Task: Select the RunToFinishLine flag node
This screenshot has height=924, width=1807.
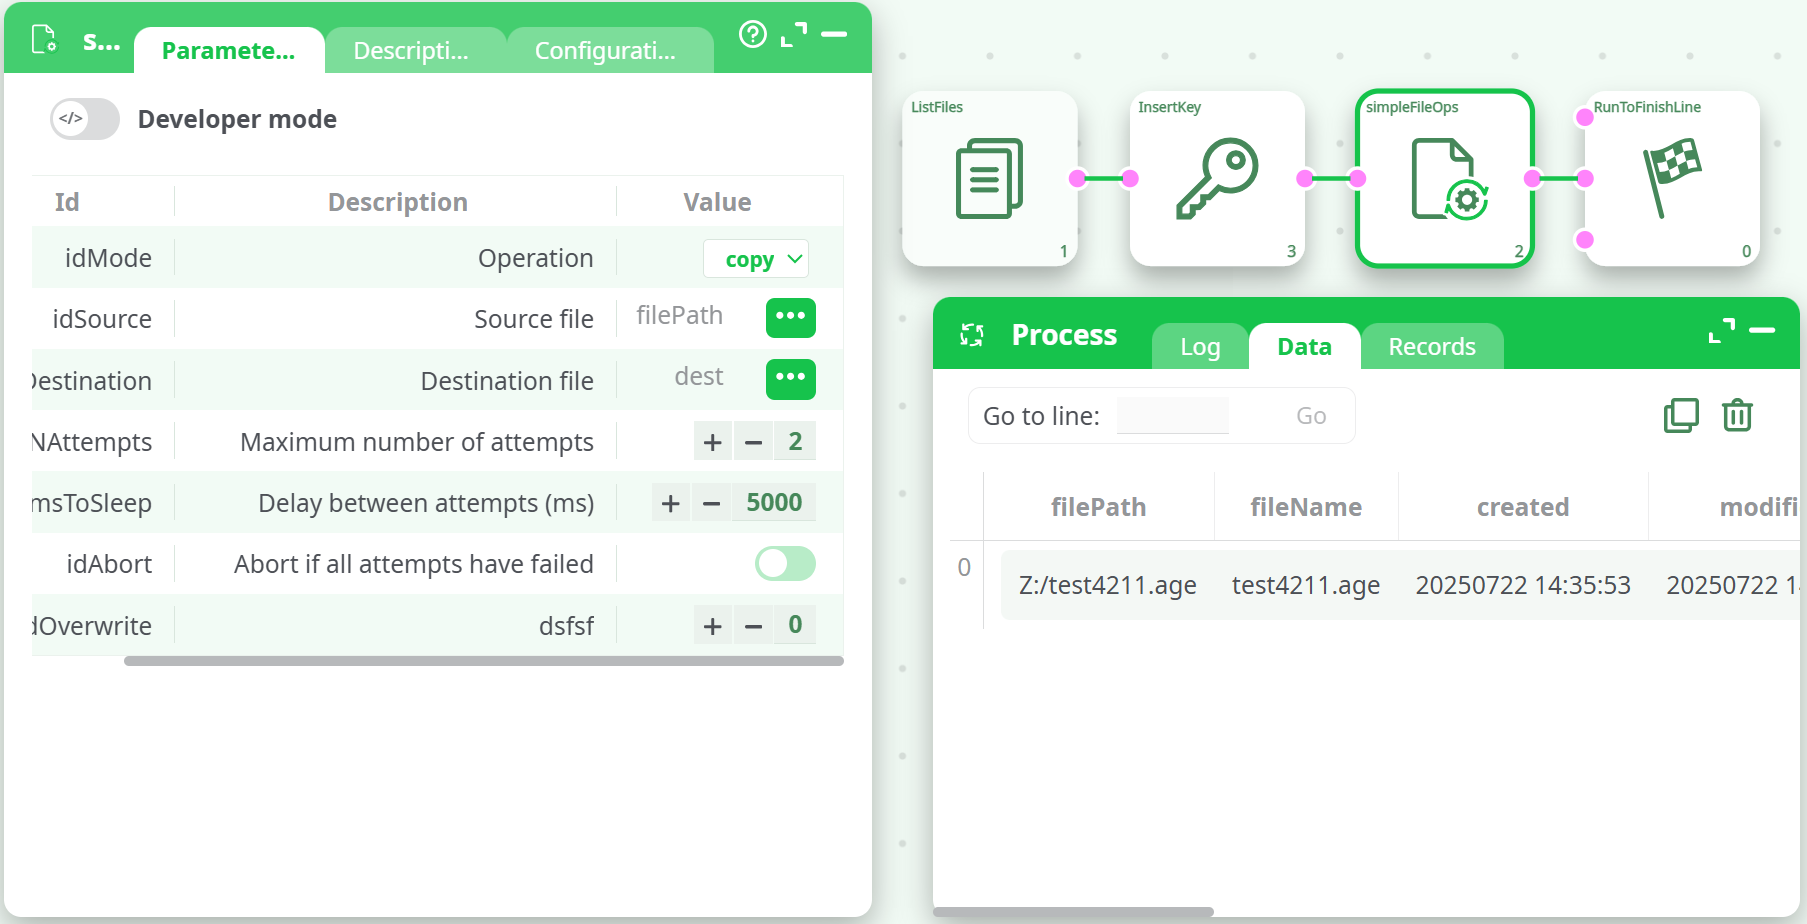Action: 1671,178
